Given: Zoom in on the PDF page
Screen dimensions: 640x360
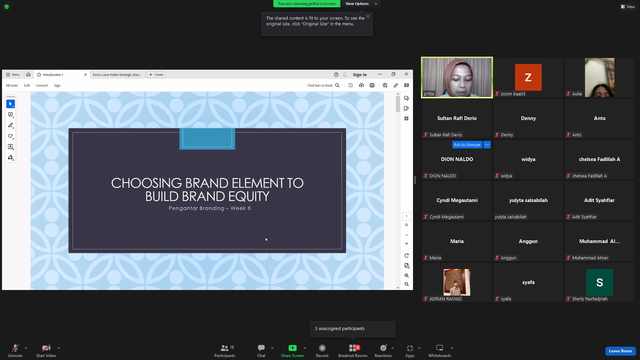Looking at the screenshot, I should click(407, 276).
